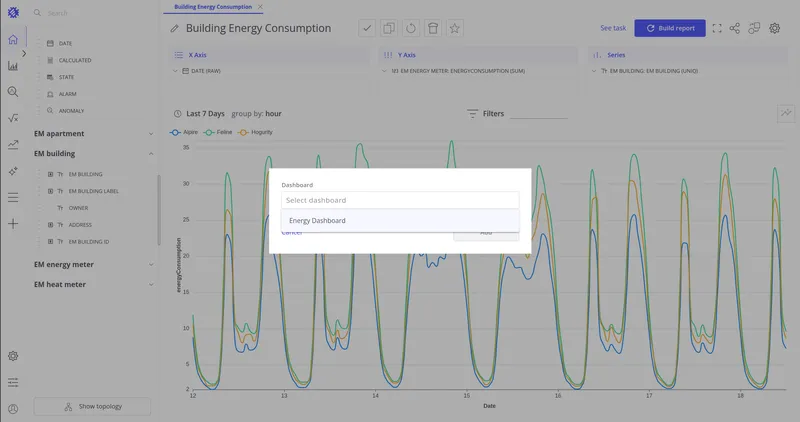800x422 pixels.
Task: Click the duplicate copy toolbar button
Action: [x=389, y=28]
